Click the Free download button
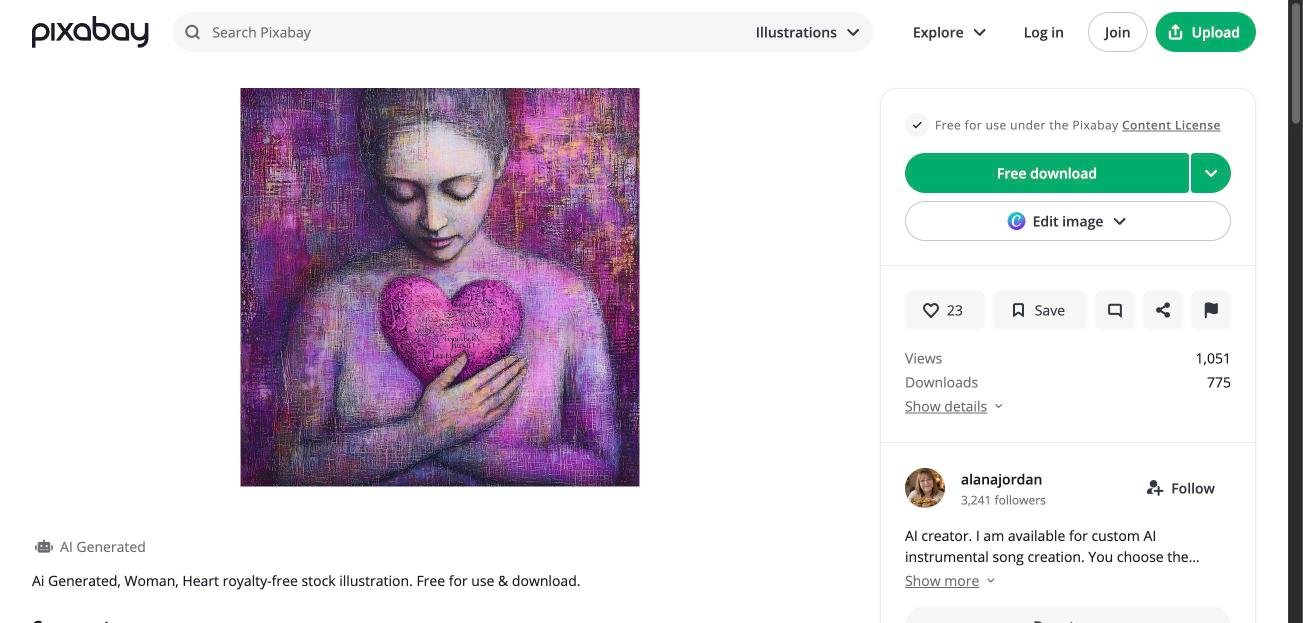 pyautogui.click(x=1046, y=172)
